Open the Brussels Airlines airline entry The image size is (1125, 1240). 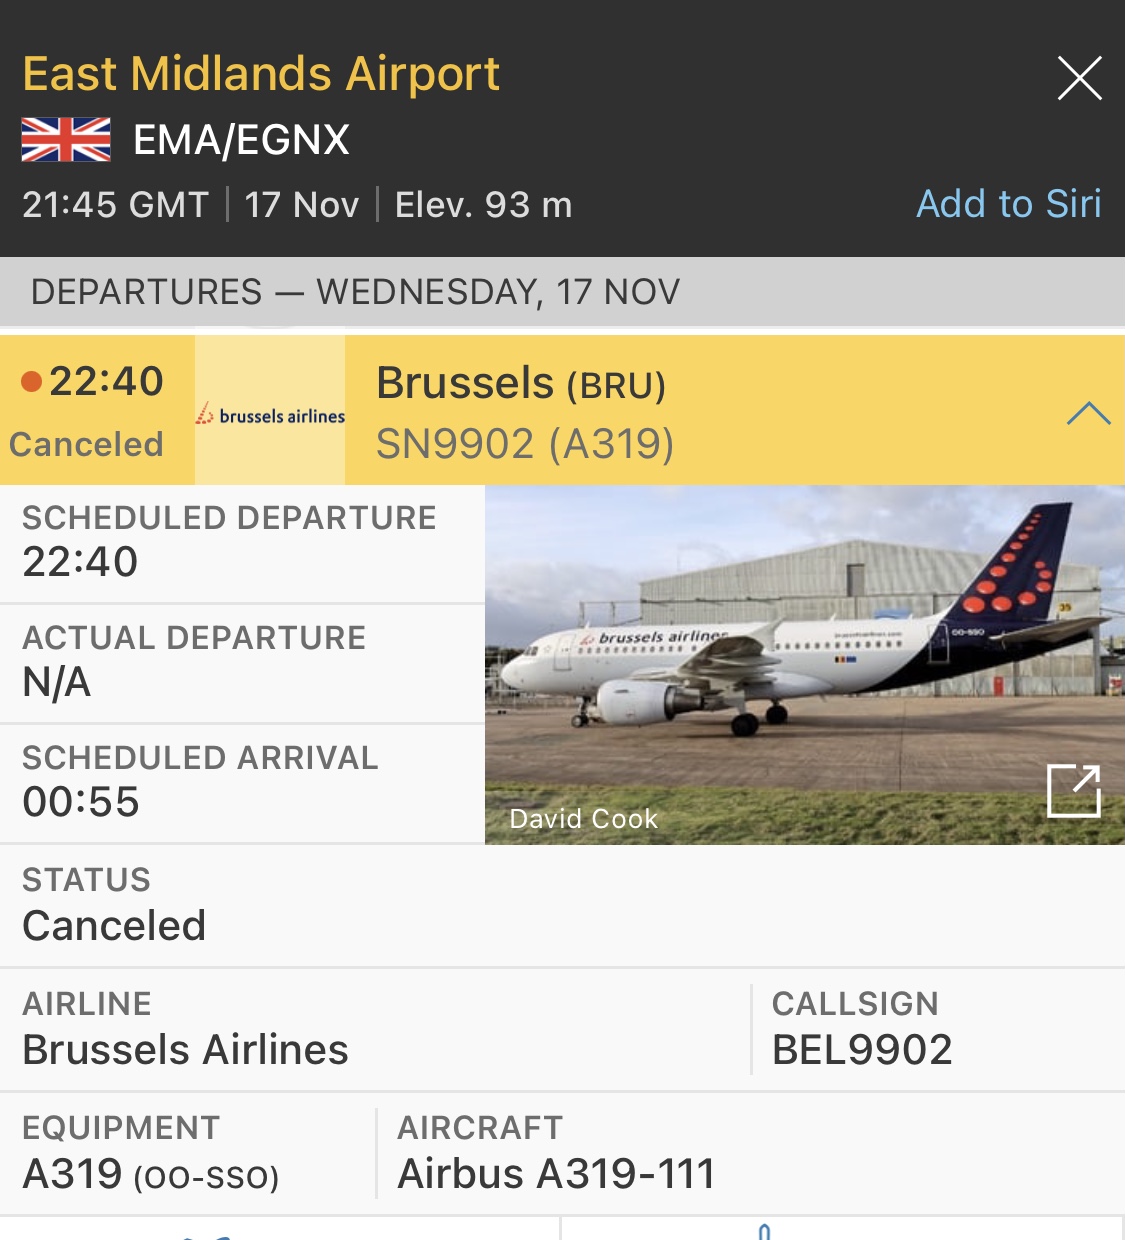(185, 1030)
